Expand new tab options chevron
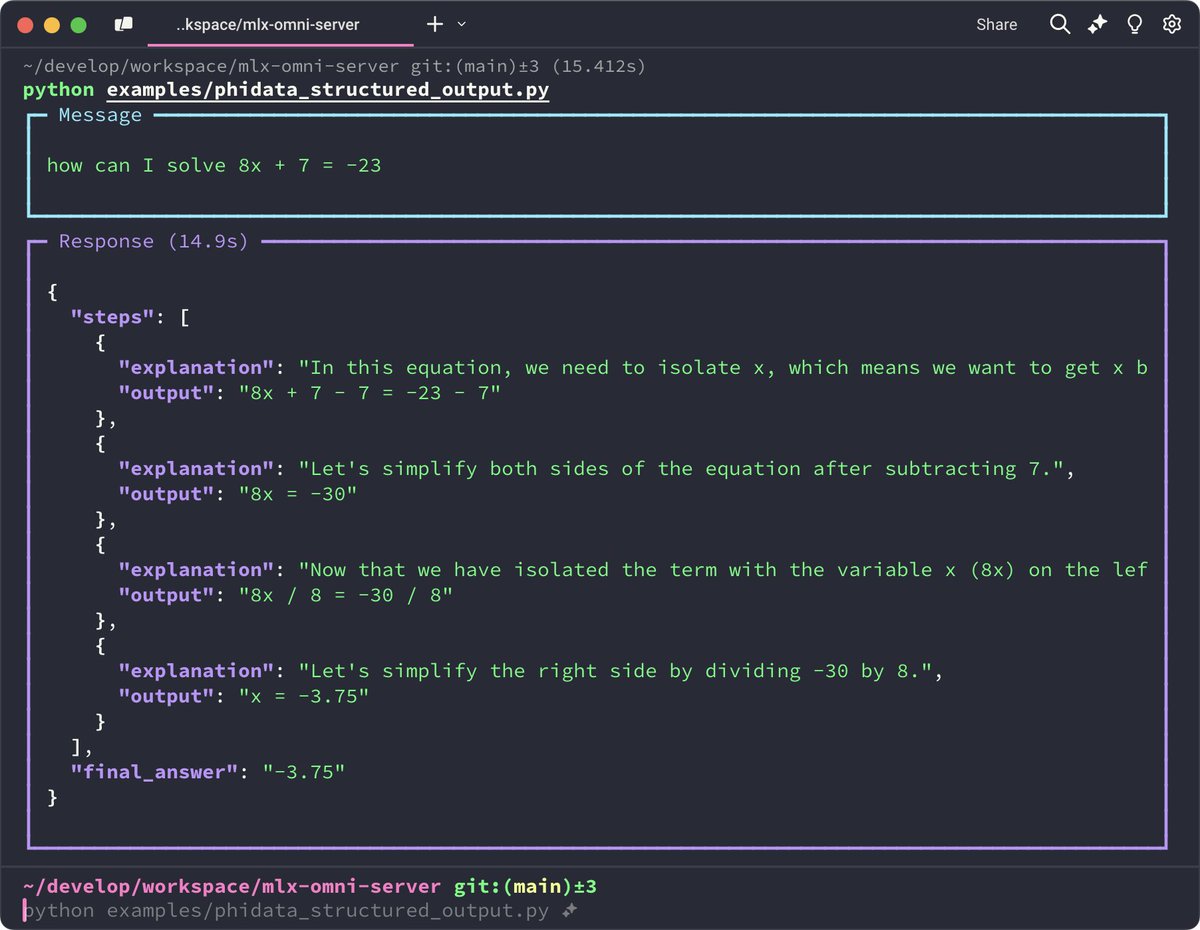Screen dimensions: 1200x930 point(461,24)
